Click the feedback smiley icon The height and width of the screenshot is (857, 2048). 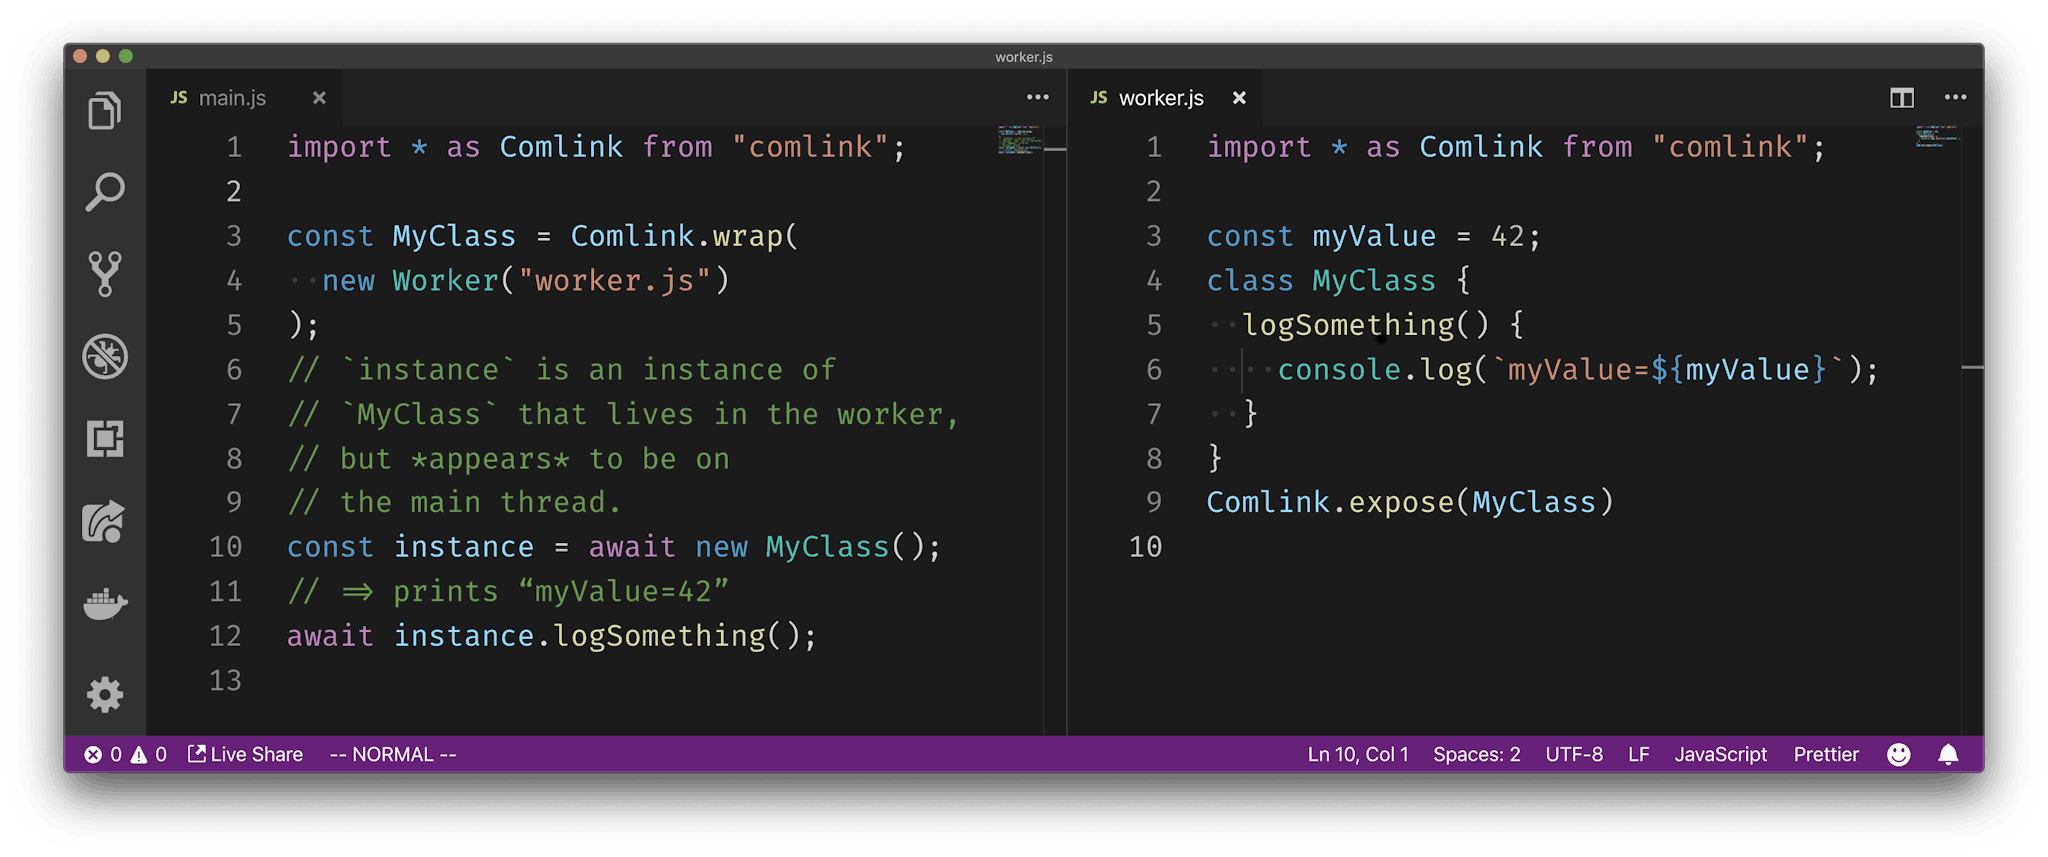(x=1898, y=755)
